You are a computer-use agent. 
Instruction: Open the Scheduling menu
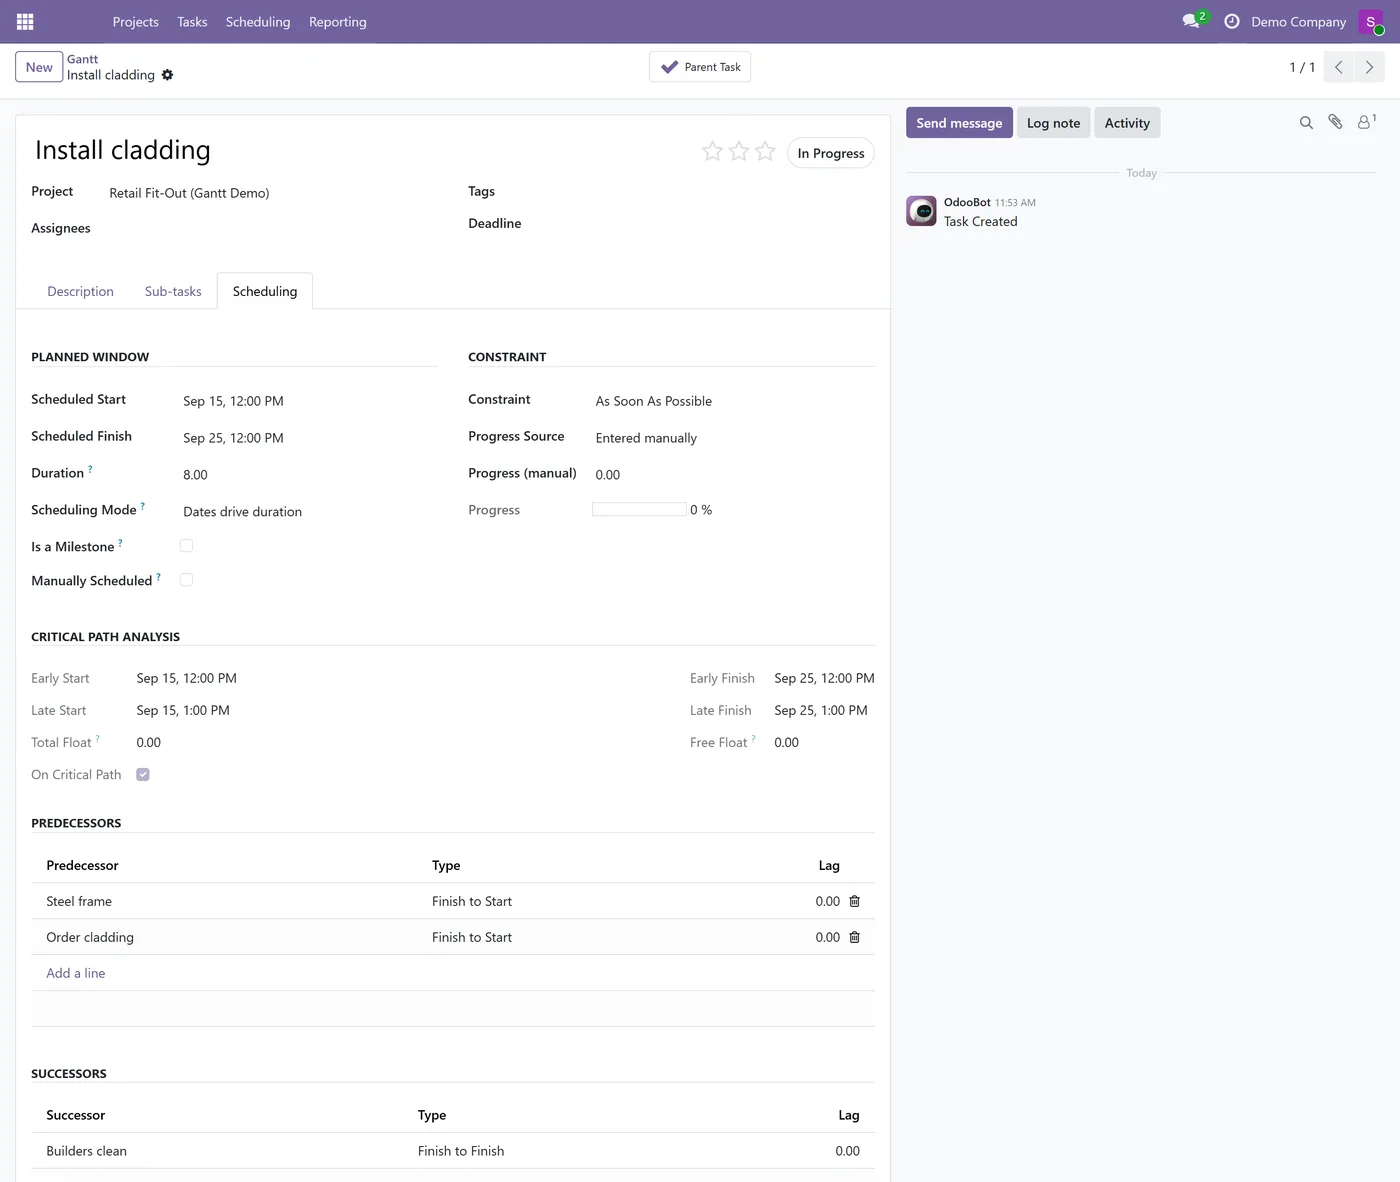click(258, 21)
